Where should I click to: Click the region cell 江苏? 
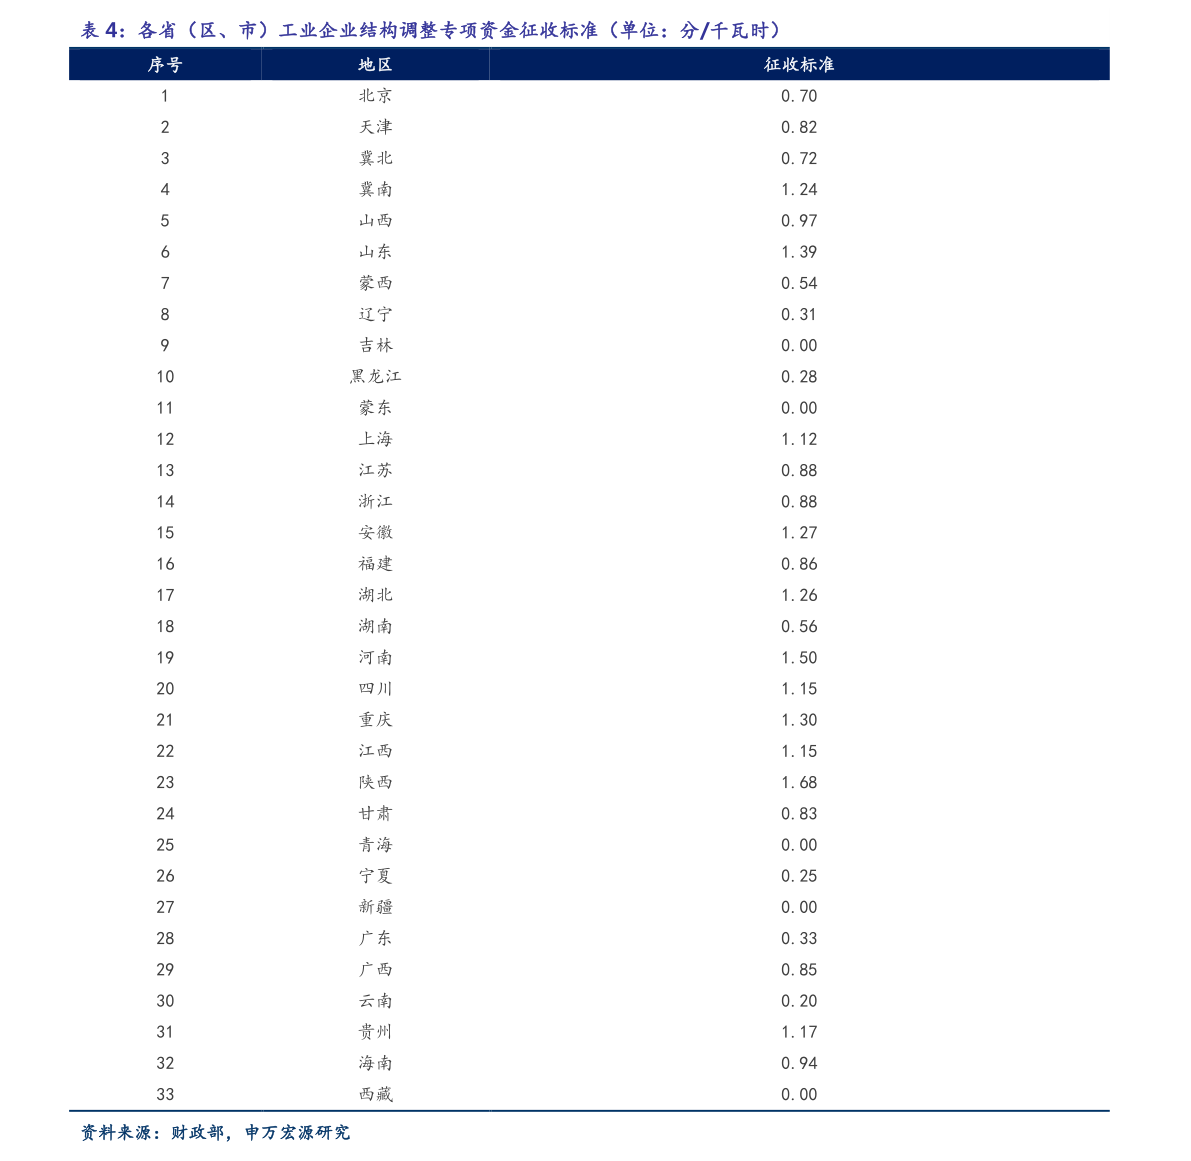click(375, 470)
